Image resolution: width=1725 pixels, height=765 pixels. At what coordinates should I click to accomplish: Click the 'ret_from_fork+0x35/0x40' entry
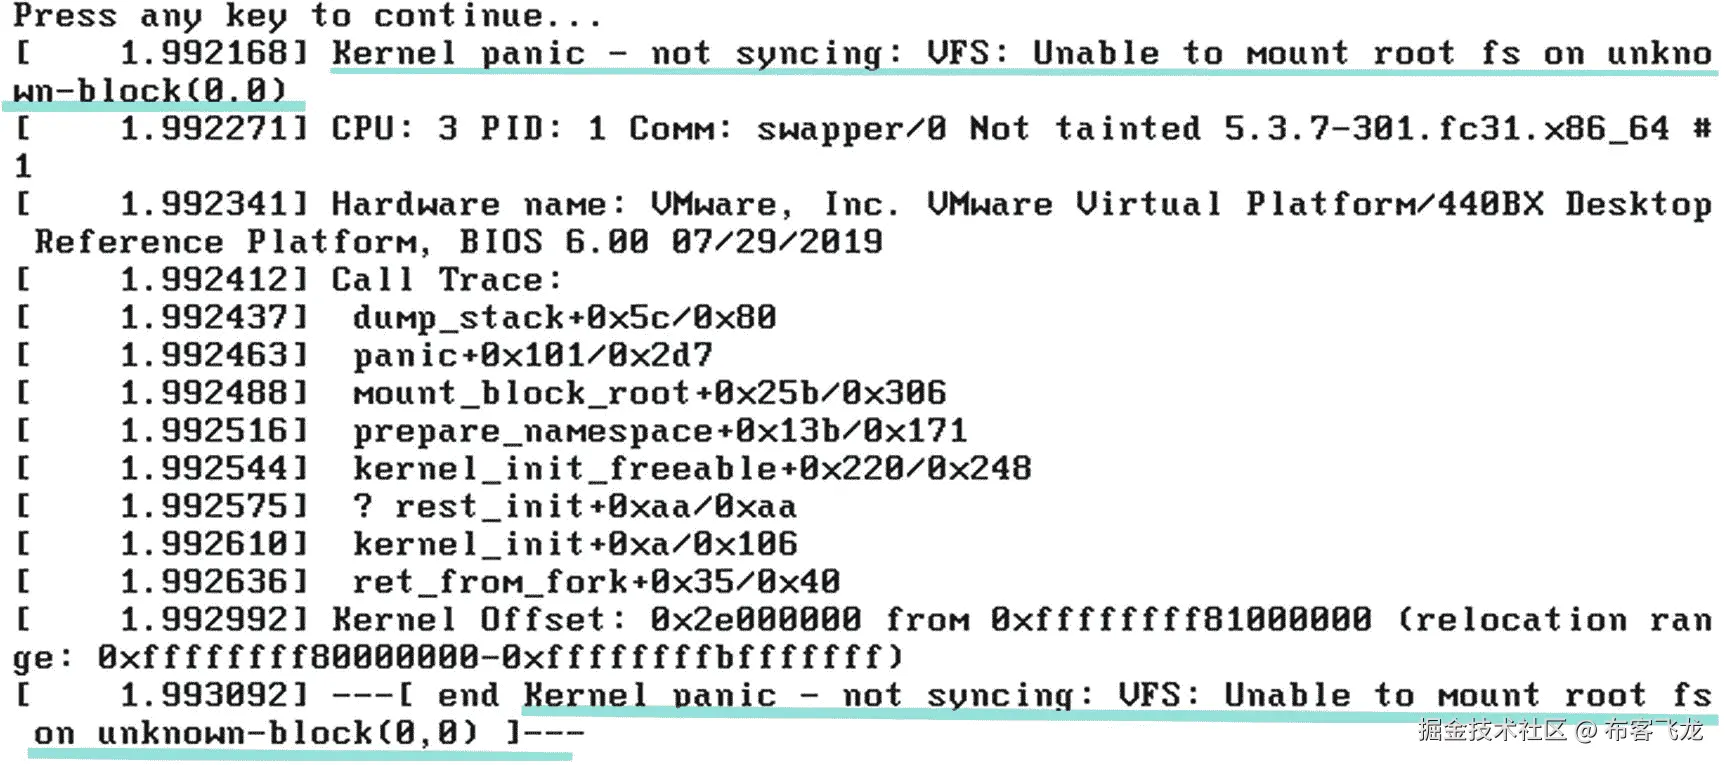tap(597, 581)
